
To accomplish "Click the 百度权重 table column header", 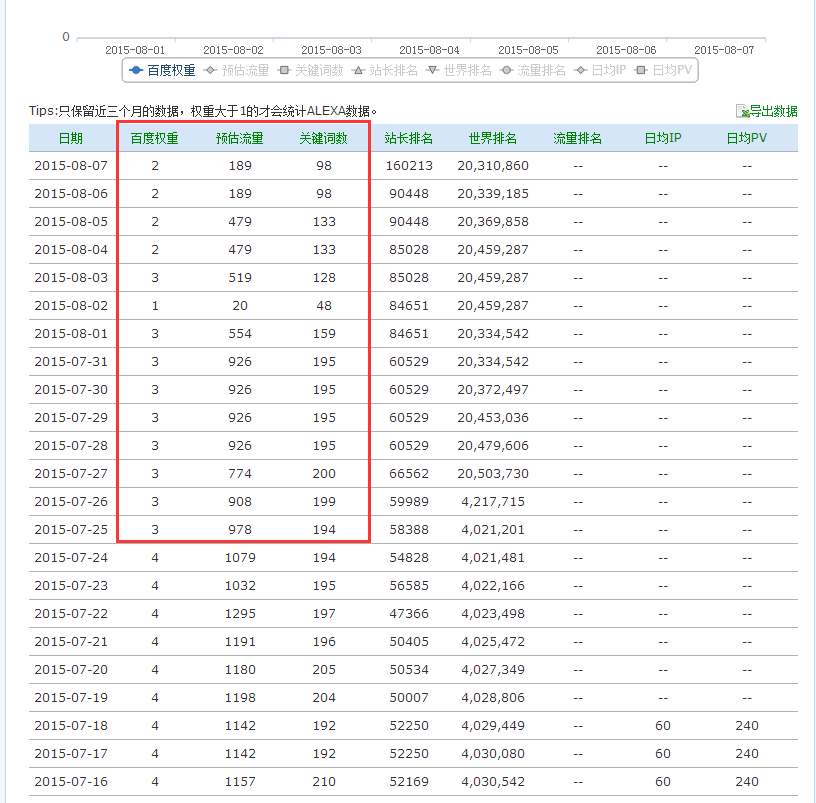I will (x=155, y=138).
